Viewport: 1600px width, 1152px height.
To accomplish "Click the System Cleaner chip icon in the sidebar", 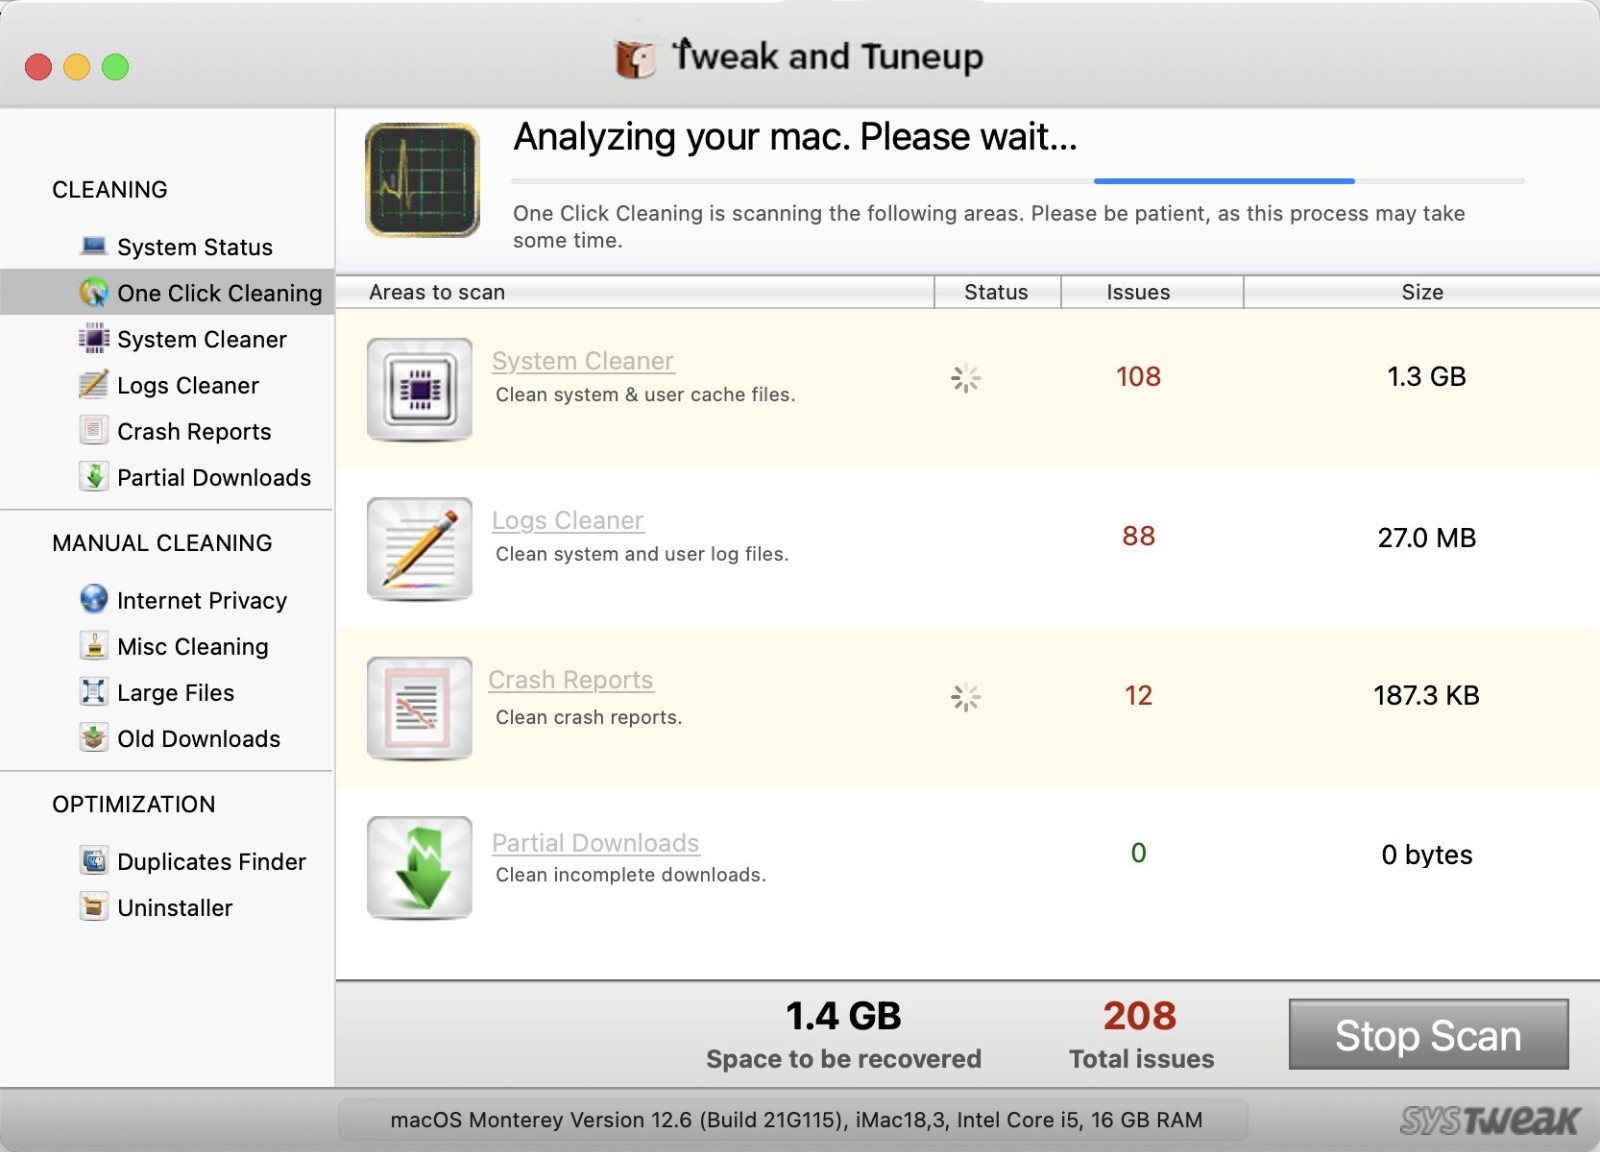I will pyautogui.click(x=94, y=339).
